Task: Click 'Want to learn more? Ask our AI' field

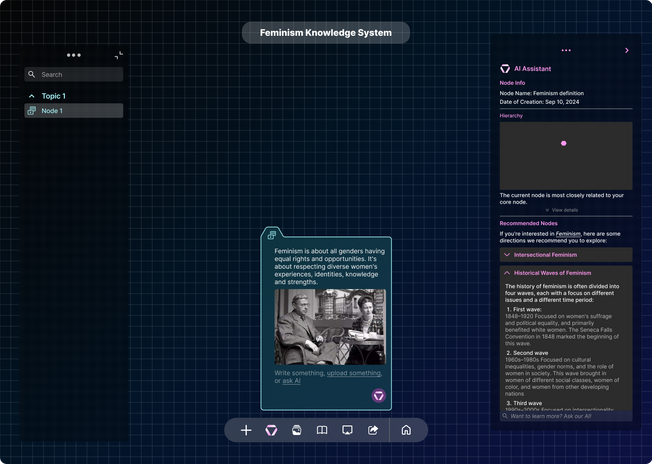Action: coord(566,416)
